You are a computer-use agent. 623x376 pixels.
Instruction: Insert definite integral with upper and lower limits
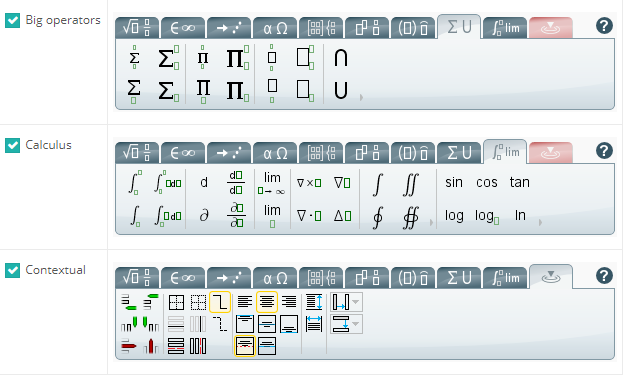pyautogui.click(x=135, y=182)
